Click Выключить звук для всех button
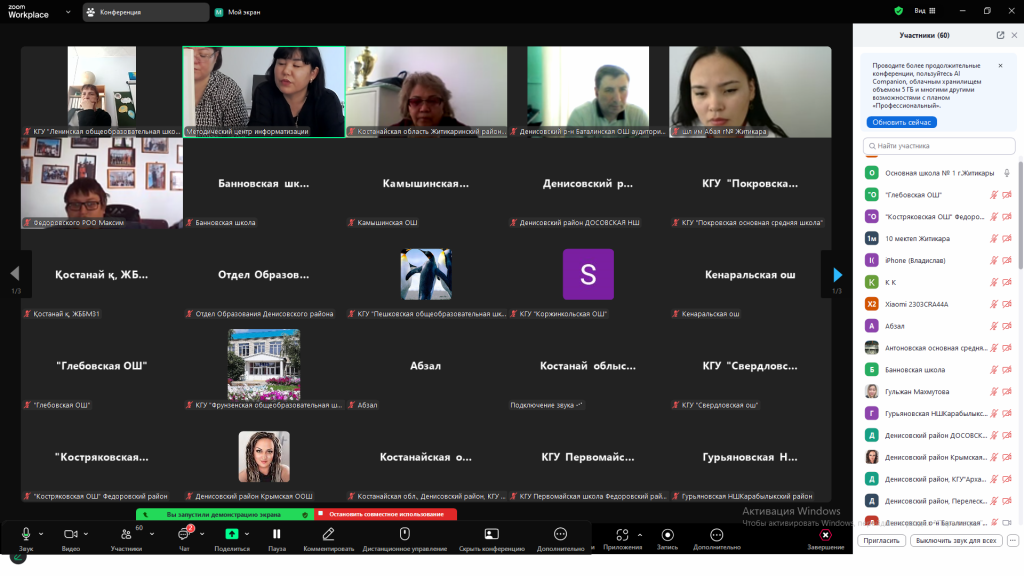Screen dimensions: 1024x576 pos(956,541)
